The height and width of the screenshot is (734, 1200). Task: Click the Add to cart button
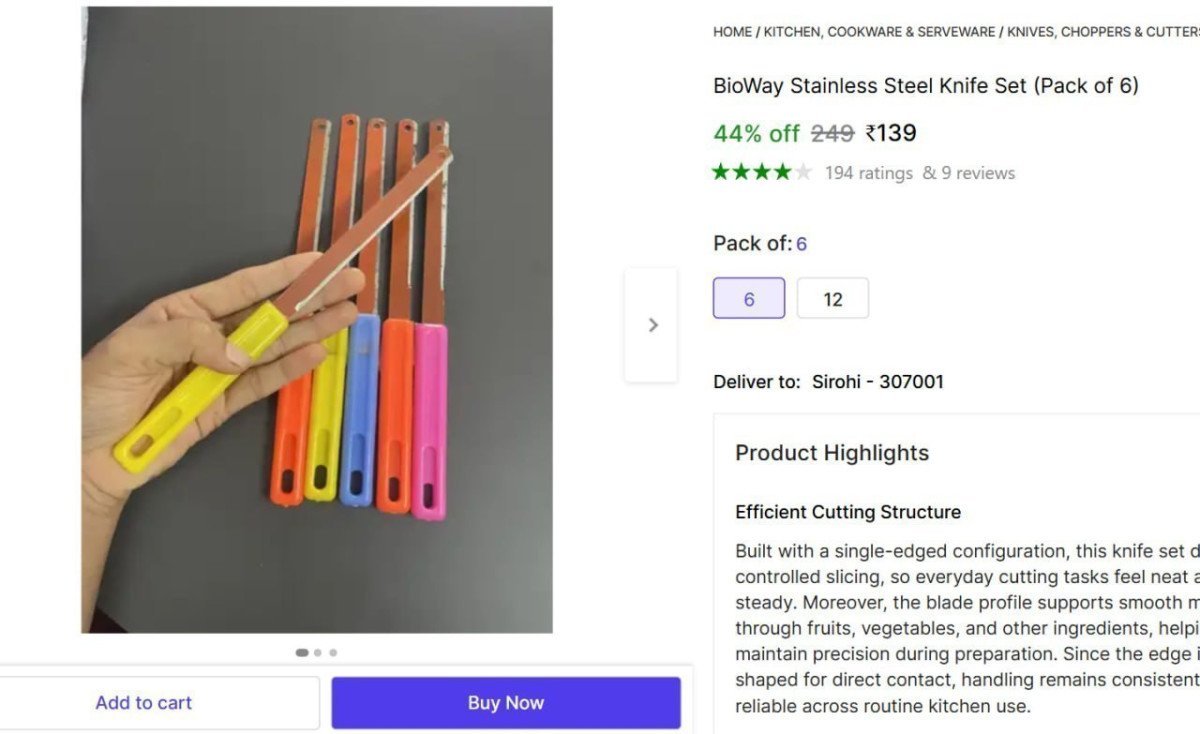coord(143,702)
